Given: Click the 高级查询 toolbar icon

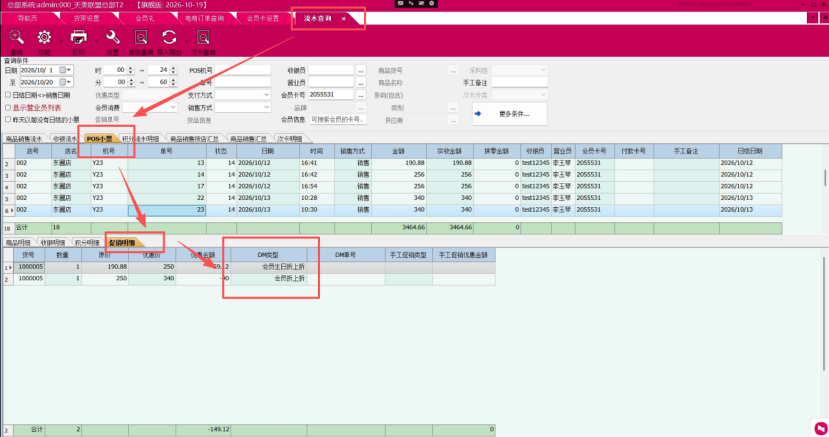Looking at the screenshot, I should 141,38.
